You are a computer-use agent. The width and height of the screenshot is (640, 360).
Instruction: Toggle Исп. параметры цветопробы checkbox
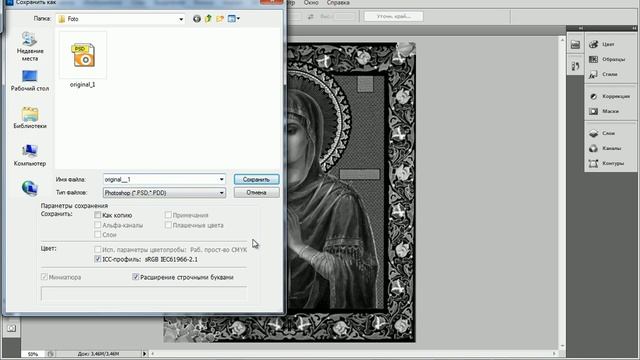(98, 249)
